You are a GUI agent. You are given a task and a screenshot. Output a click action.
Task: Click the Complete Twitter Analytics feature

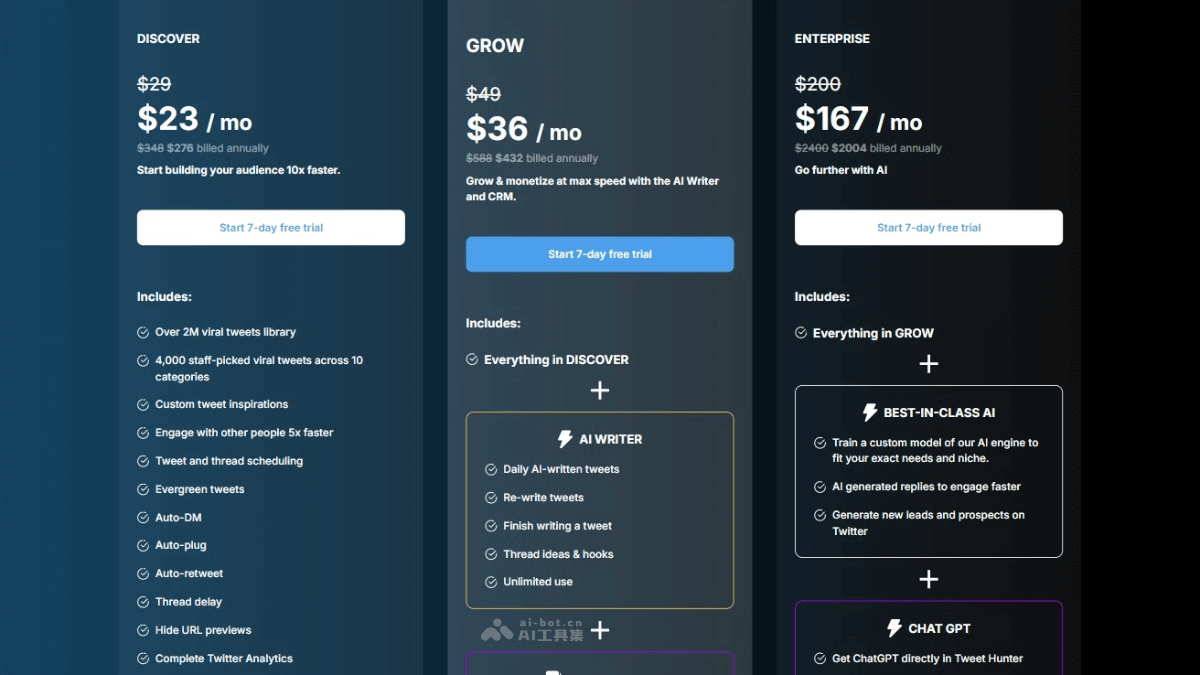click(224, 659)
